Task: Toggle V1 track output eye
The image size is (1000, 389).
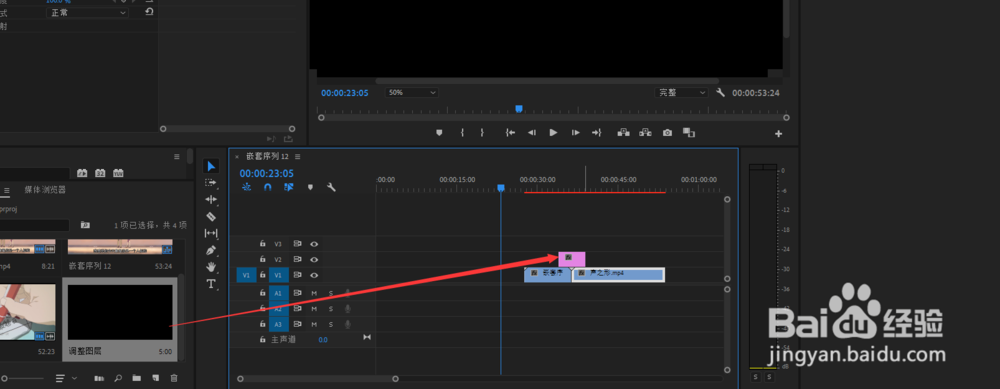Action: click(314, 275)
